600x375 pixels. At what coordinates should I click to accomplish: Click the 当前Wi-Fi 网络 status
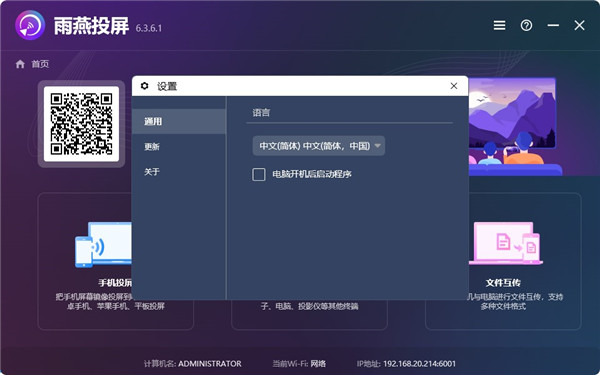(299, 364)
